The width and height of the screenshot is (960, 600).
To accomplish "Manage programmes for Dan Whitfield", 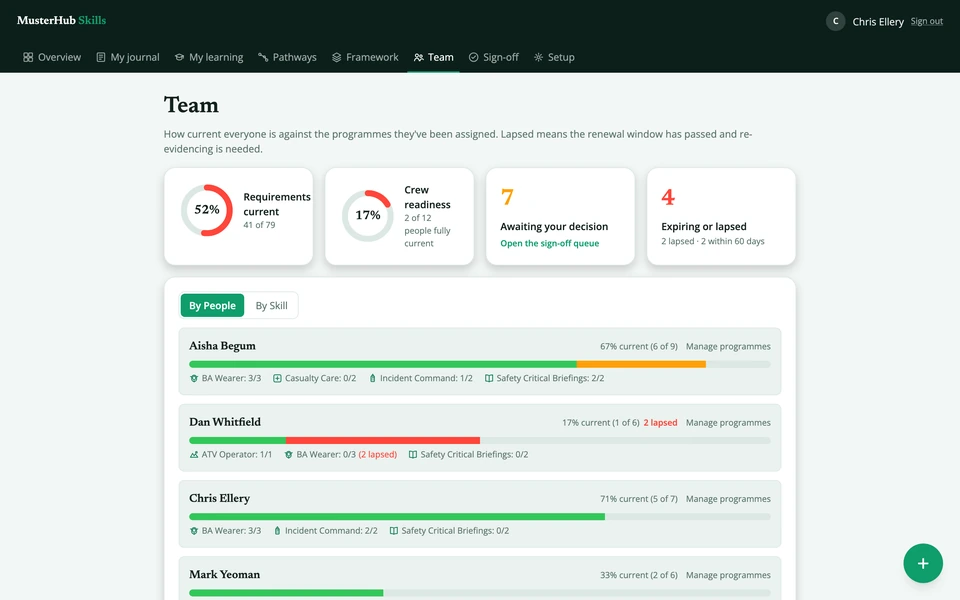I will pyautogui.click(x=728, y=422).
